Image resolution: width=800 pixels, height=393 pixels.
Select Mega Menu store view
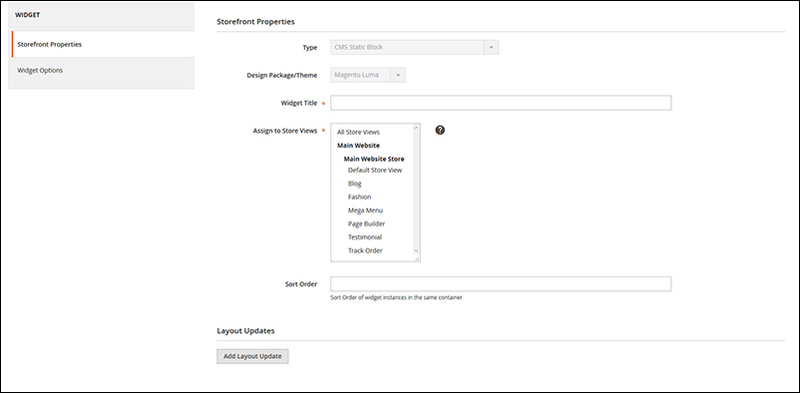coord(365,210)
